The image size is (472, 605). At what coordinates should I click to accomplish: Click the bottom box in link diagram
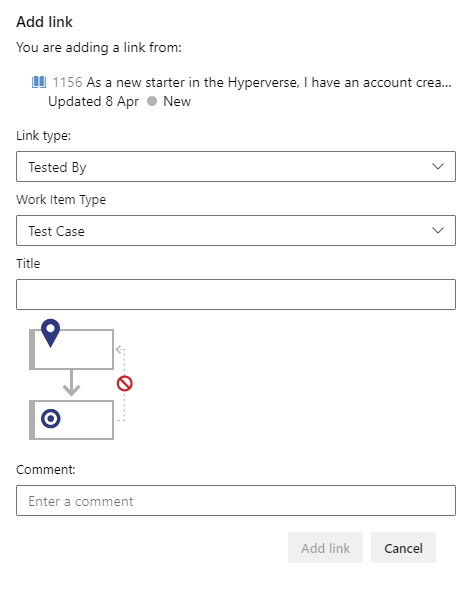(71, 420)
